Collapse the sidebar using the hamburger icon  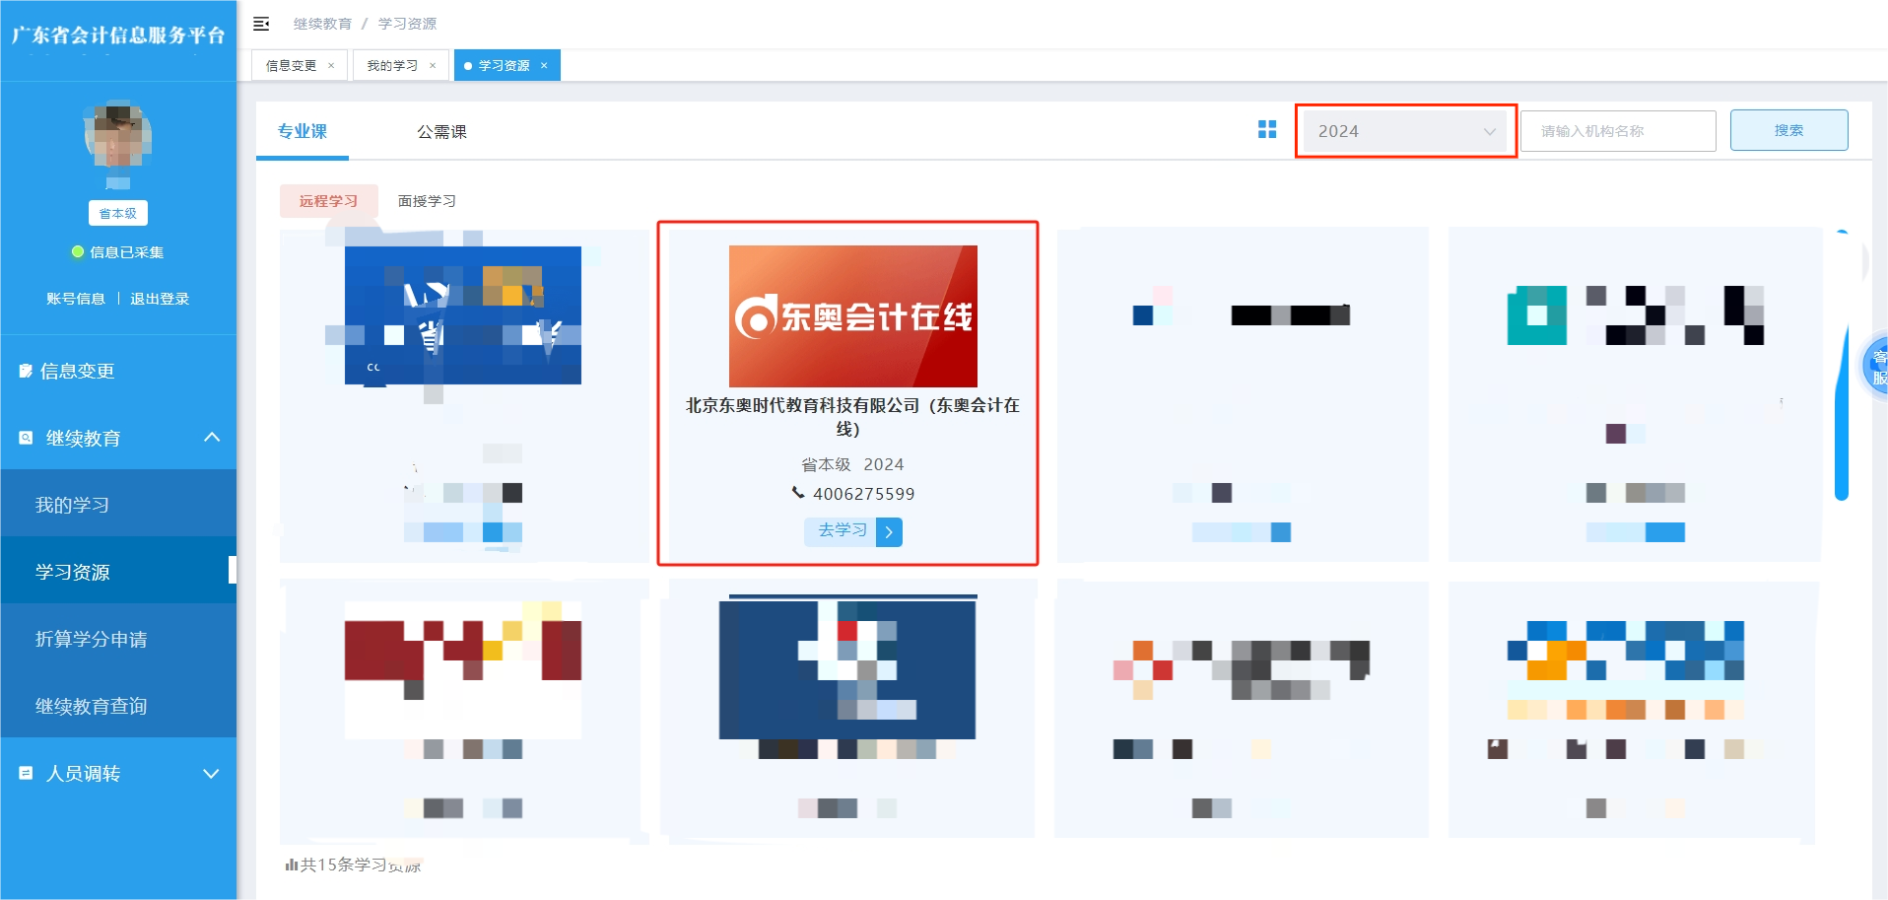click(x=262, y=23)
